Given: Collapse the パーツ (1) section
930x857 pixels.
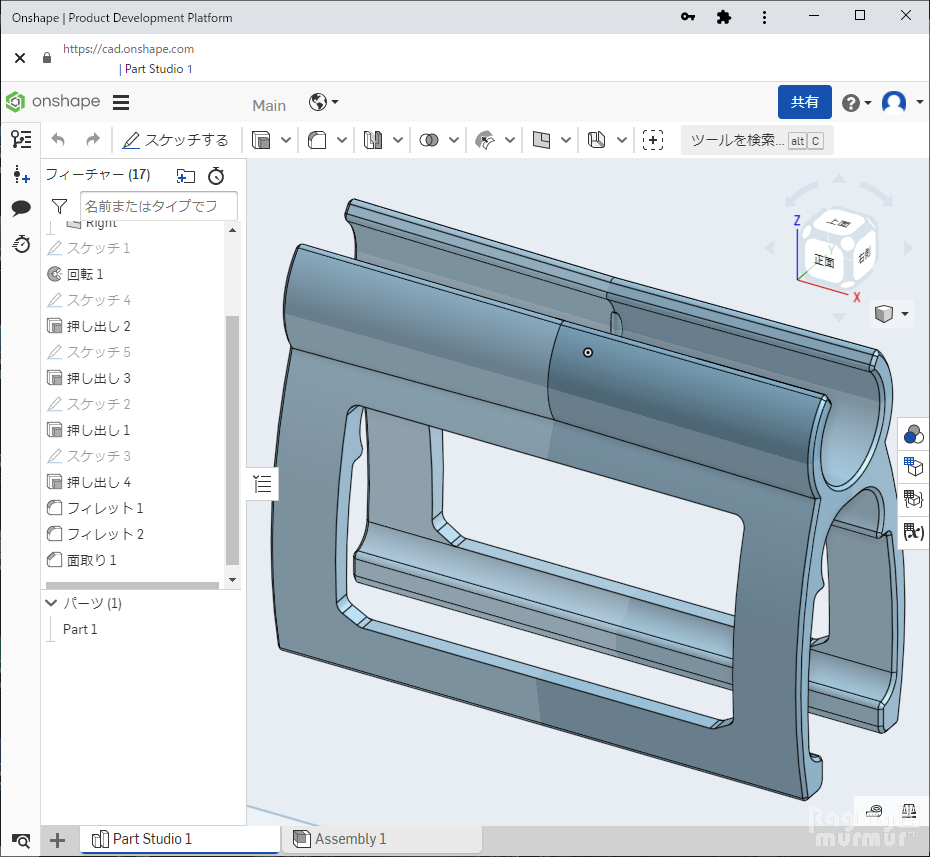Looking at the screenshot, I should tap(51, 603).
